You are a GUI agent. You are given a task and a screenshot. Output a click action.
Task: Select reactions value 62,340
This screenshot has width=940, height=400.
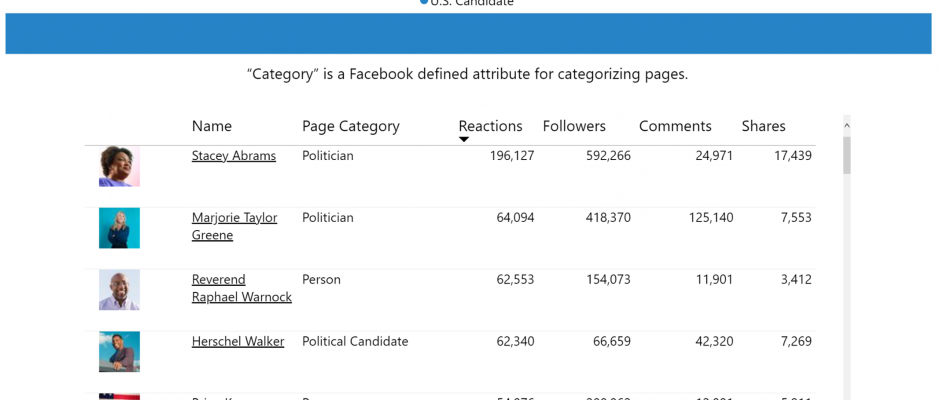[515, 342]
